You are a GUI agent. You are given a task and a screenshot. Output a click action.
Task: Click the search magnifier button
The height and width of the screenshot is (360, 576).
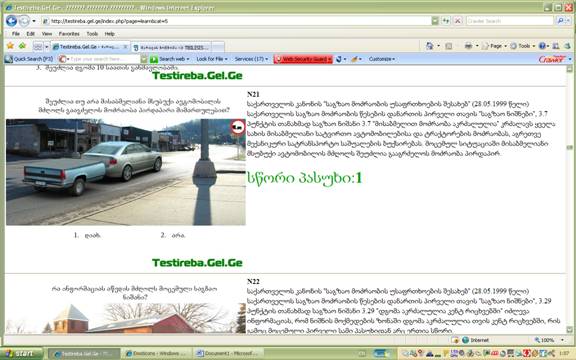(560, 21)
